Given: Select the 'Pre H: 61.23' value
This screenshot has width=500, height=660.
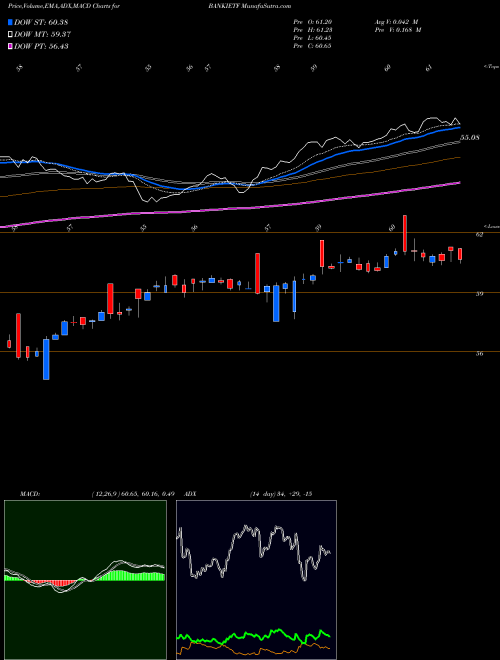Looking at the screenshot, I should [313, 30].
